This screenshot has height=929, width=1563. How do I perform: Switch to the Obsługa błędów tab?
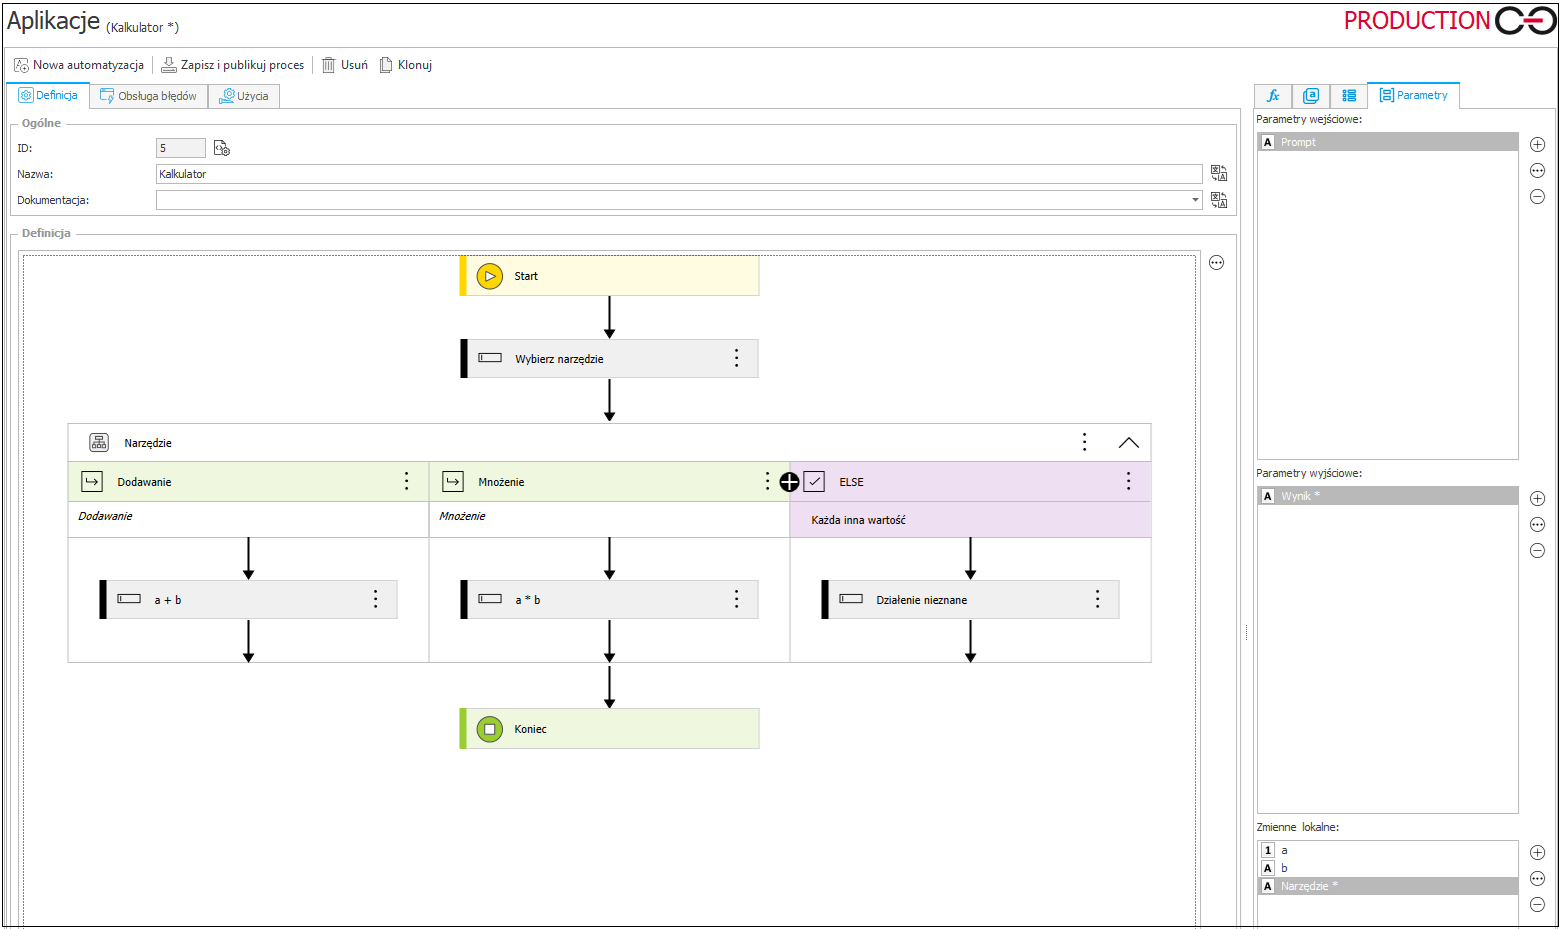(148, 96)
